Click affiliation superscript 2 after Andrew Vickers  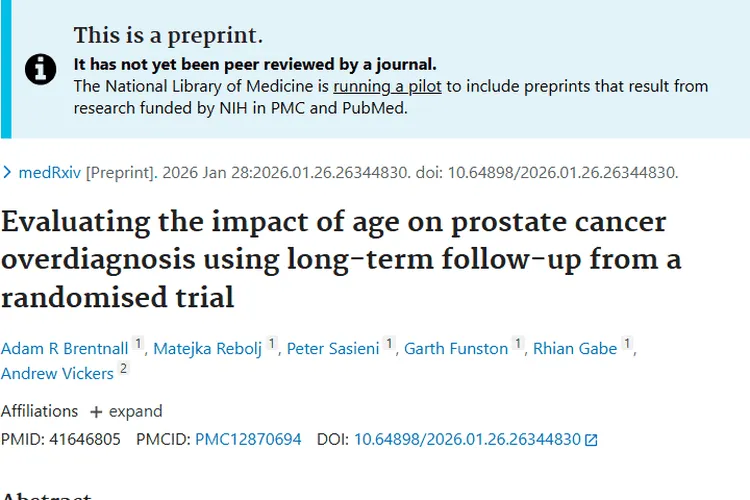click(123, 369)
